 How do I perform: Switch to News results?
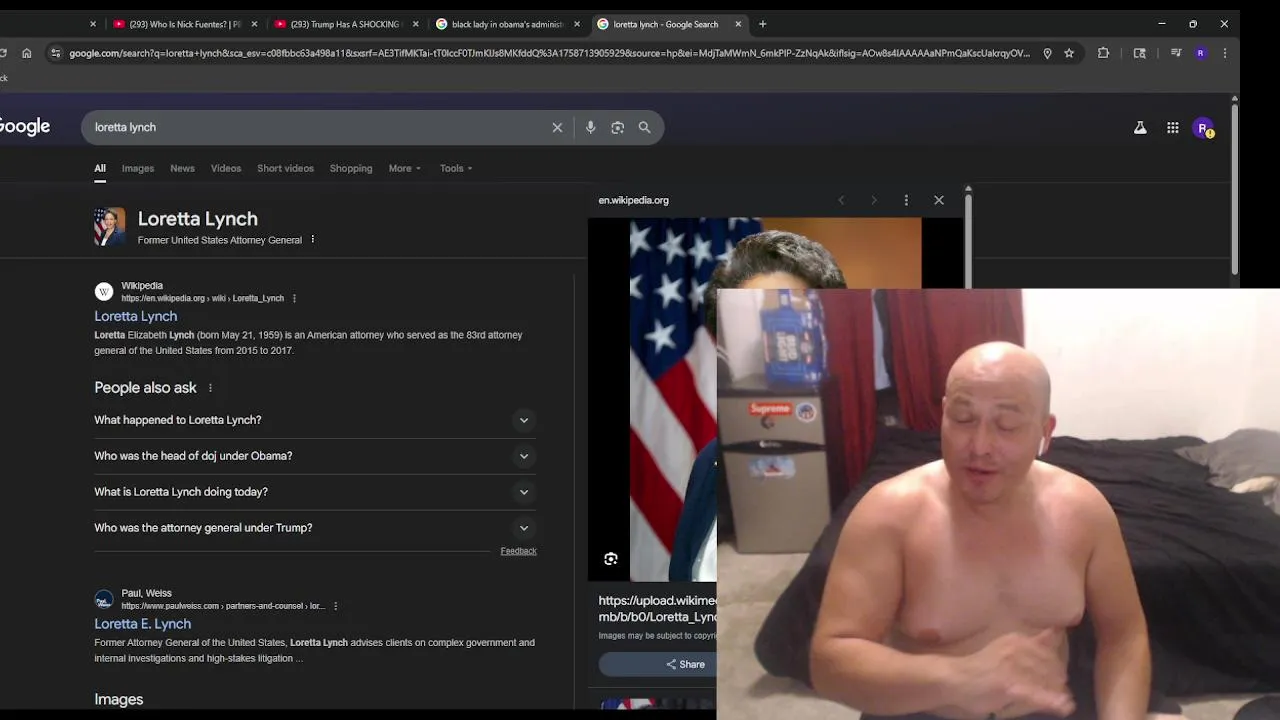182,168
